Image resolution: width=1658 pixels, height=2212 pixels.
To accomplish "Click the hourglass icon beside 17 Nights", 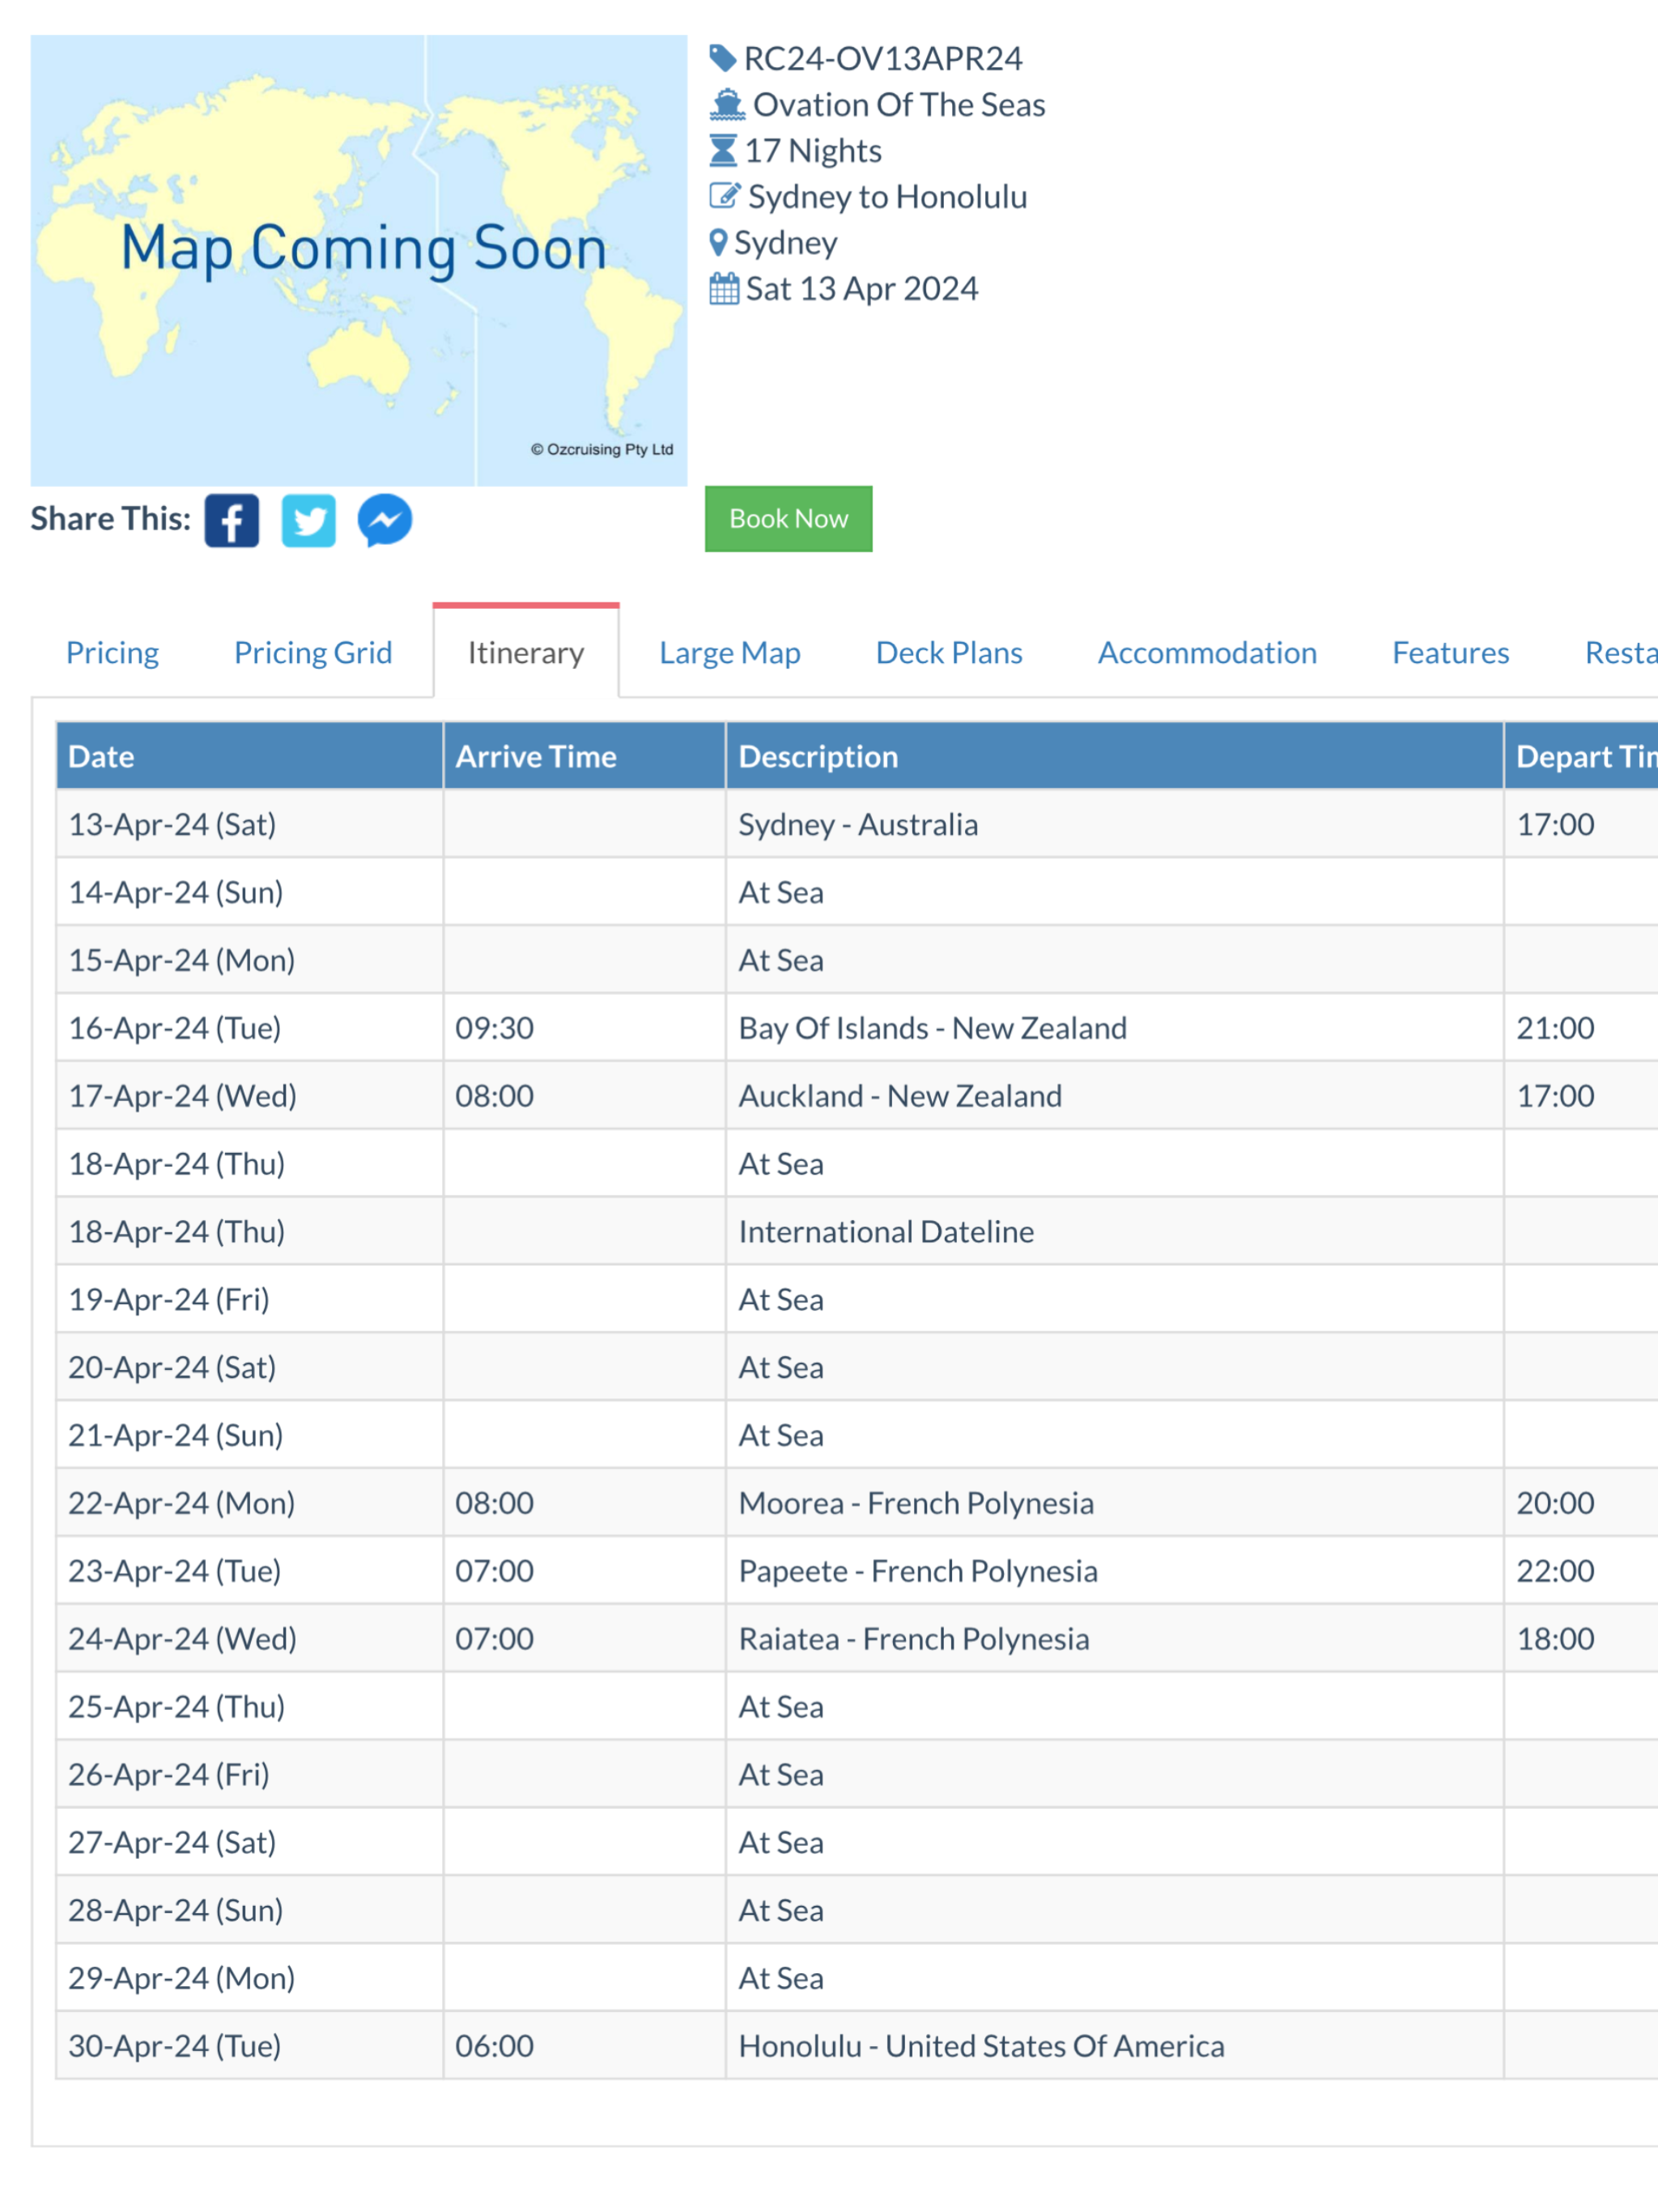I will (x=723, y=151).
